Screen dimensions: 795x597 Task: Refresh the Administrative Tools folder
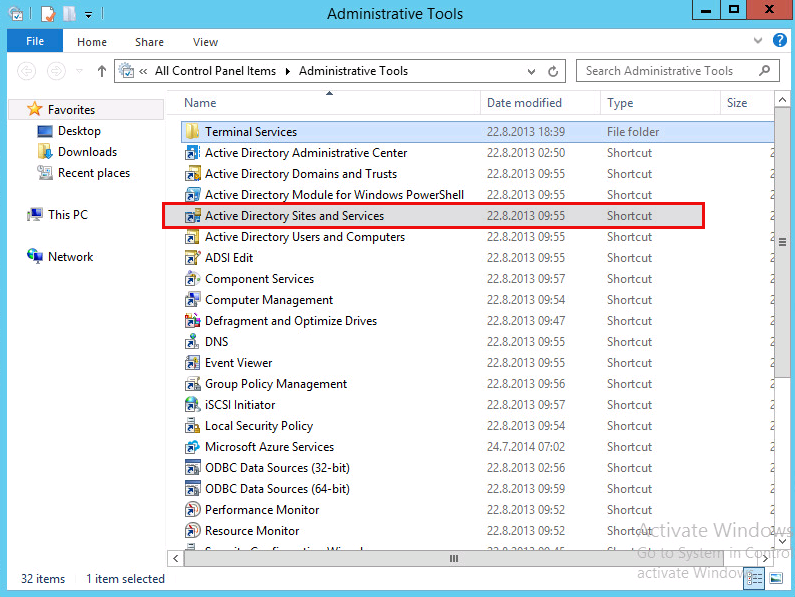coord(553,72)
